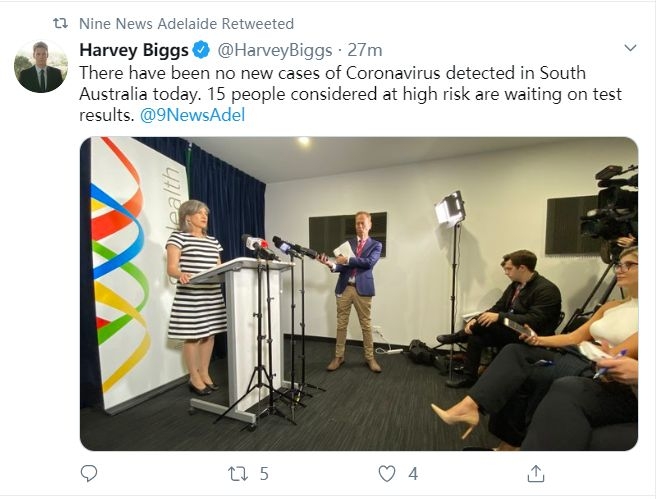This screenshot has height=499, width=660.
Task: Open the "Nine News Adelaide Retweeted" link
Action: tap(186, 22)
